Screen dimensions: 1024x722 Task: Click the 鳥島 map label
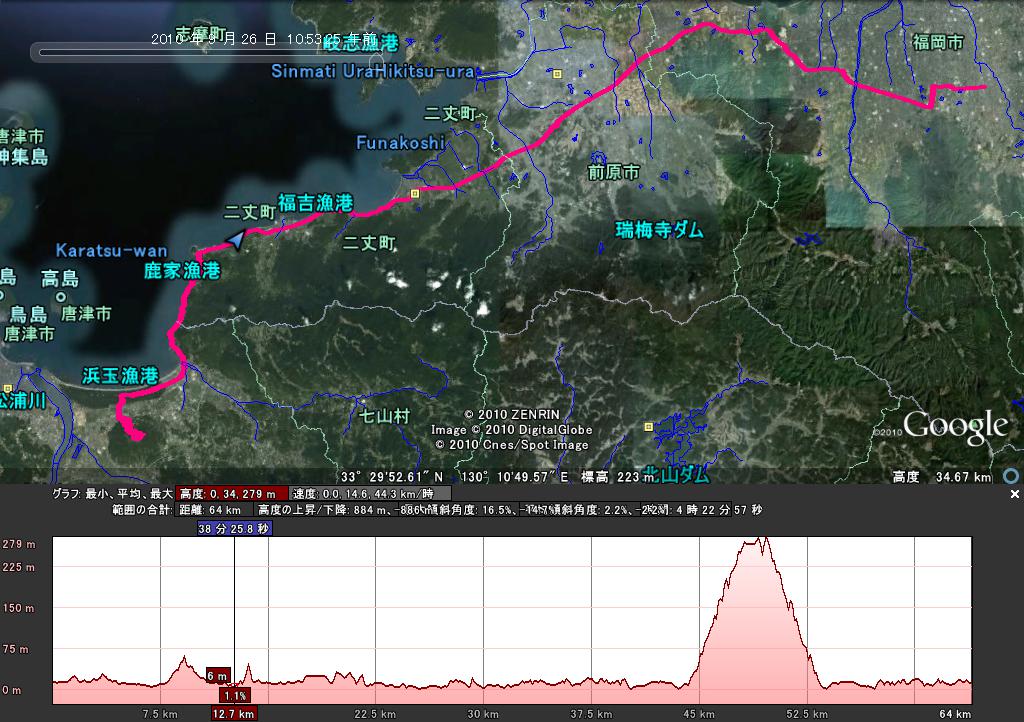(x=28, y=315)
